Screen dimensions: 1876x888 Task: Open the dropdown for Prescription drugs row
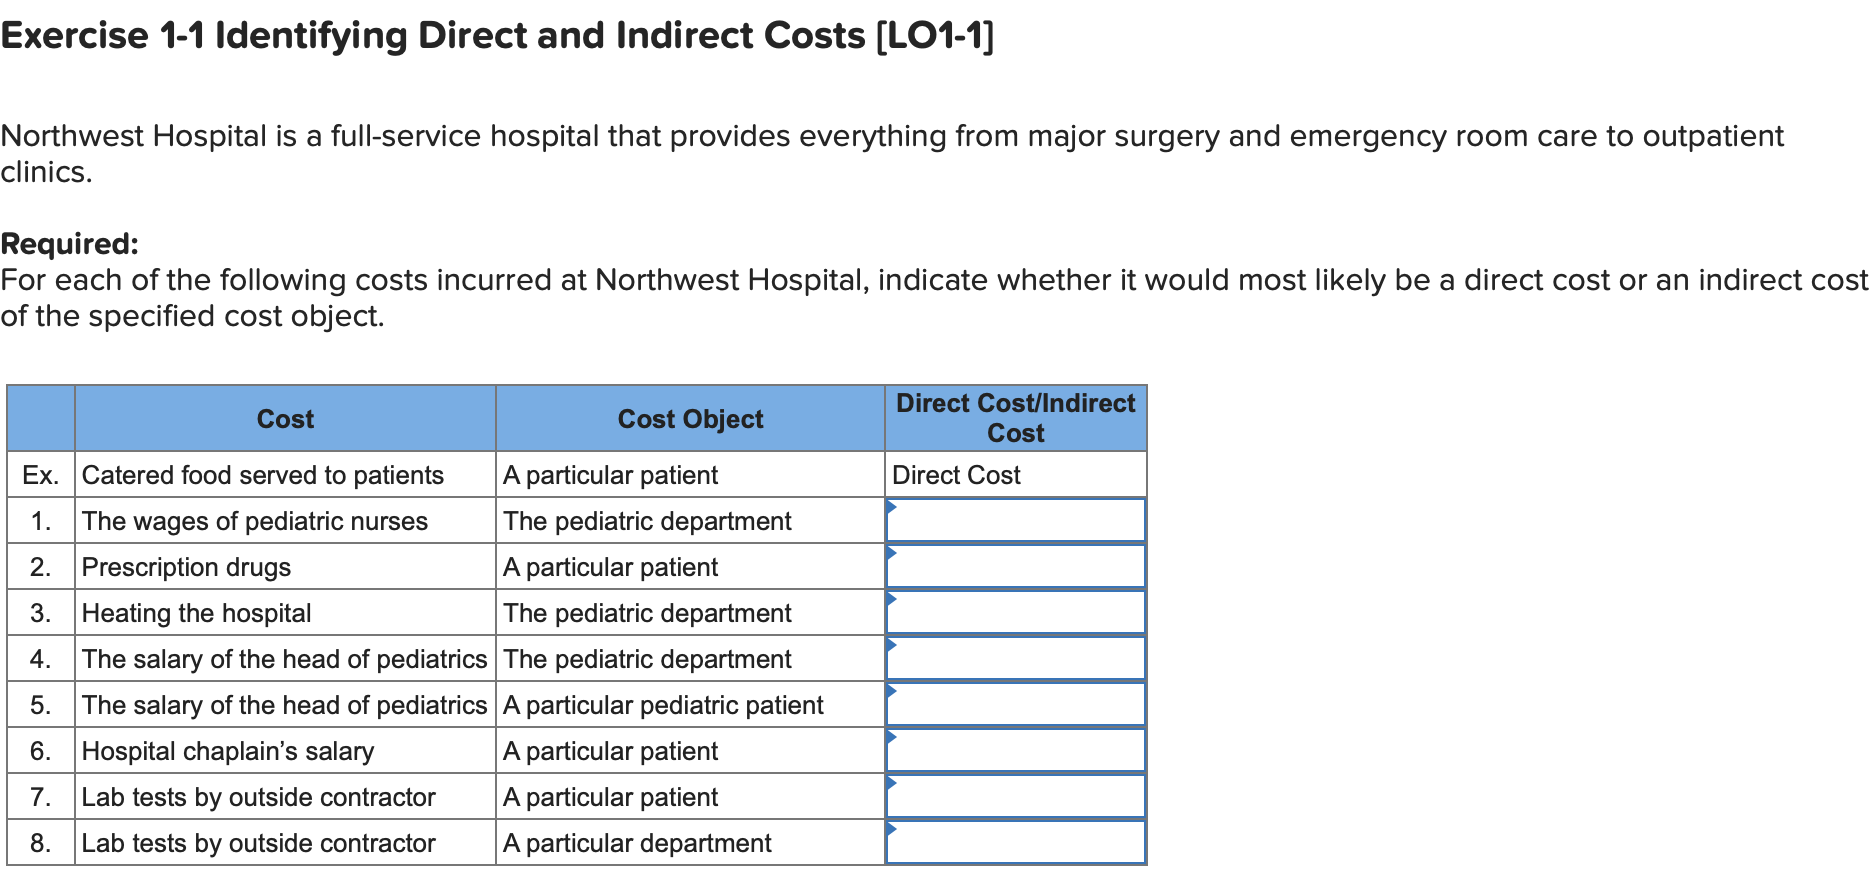point(1015,566)
